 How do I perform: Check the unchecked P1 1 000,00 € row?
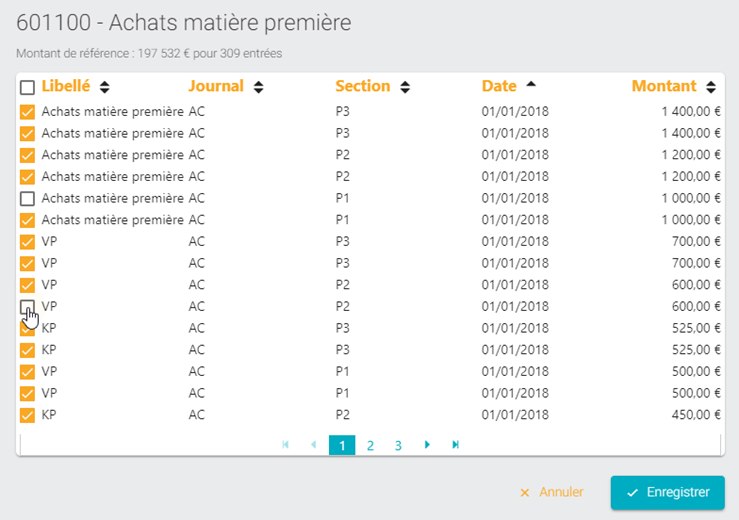click(x=27, y=198)
